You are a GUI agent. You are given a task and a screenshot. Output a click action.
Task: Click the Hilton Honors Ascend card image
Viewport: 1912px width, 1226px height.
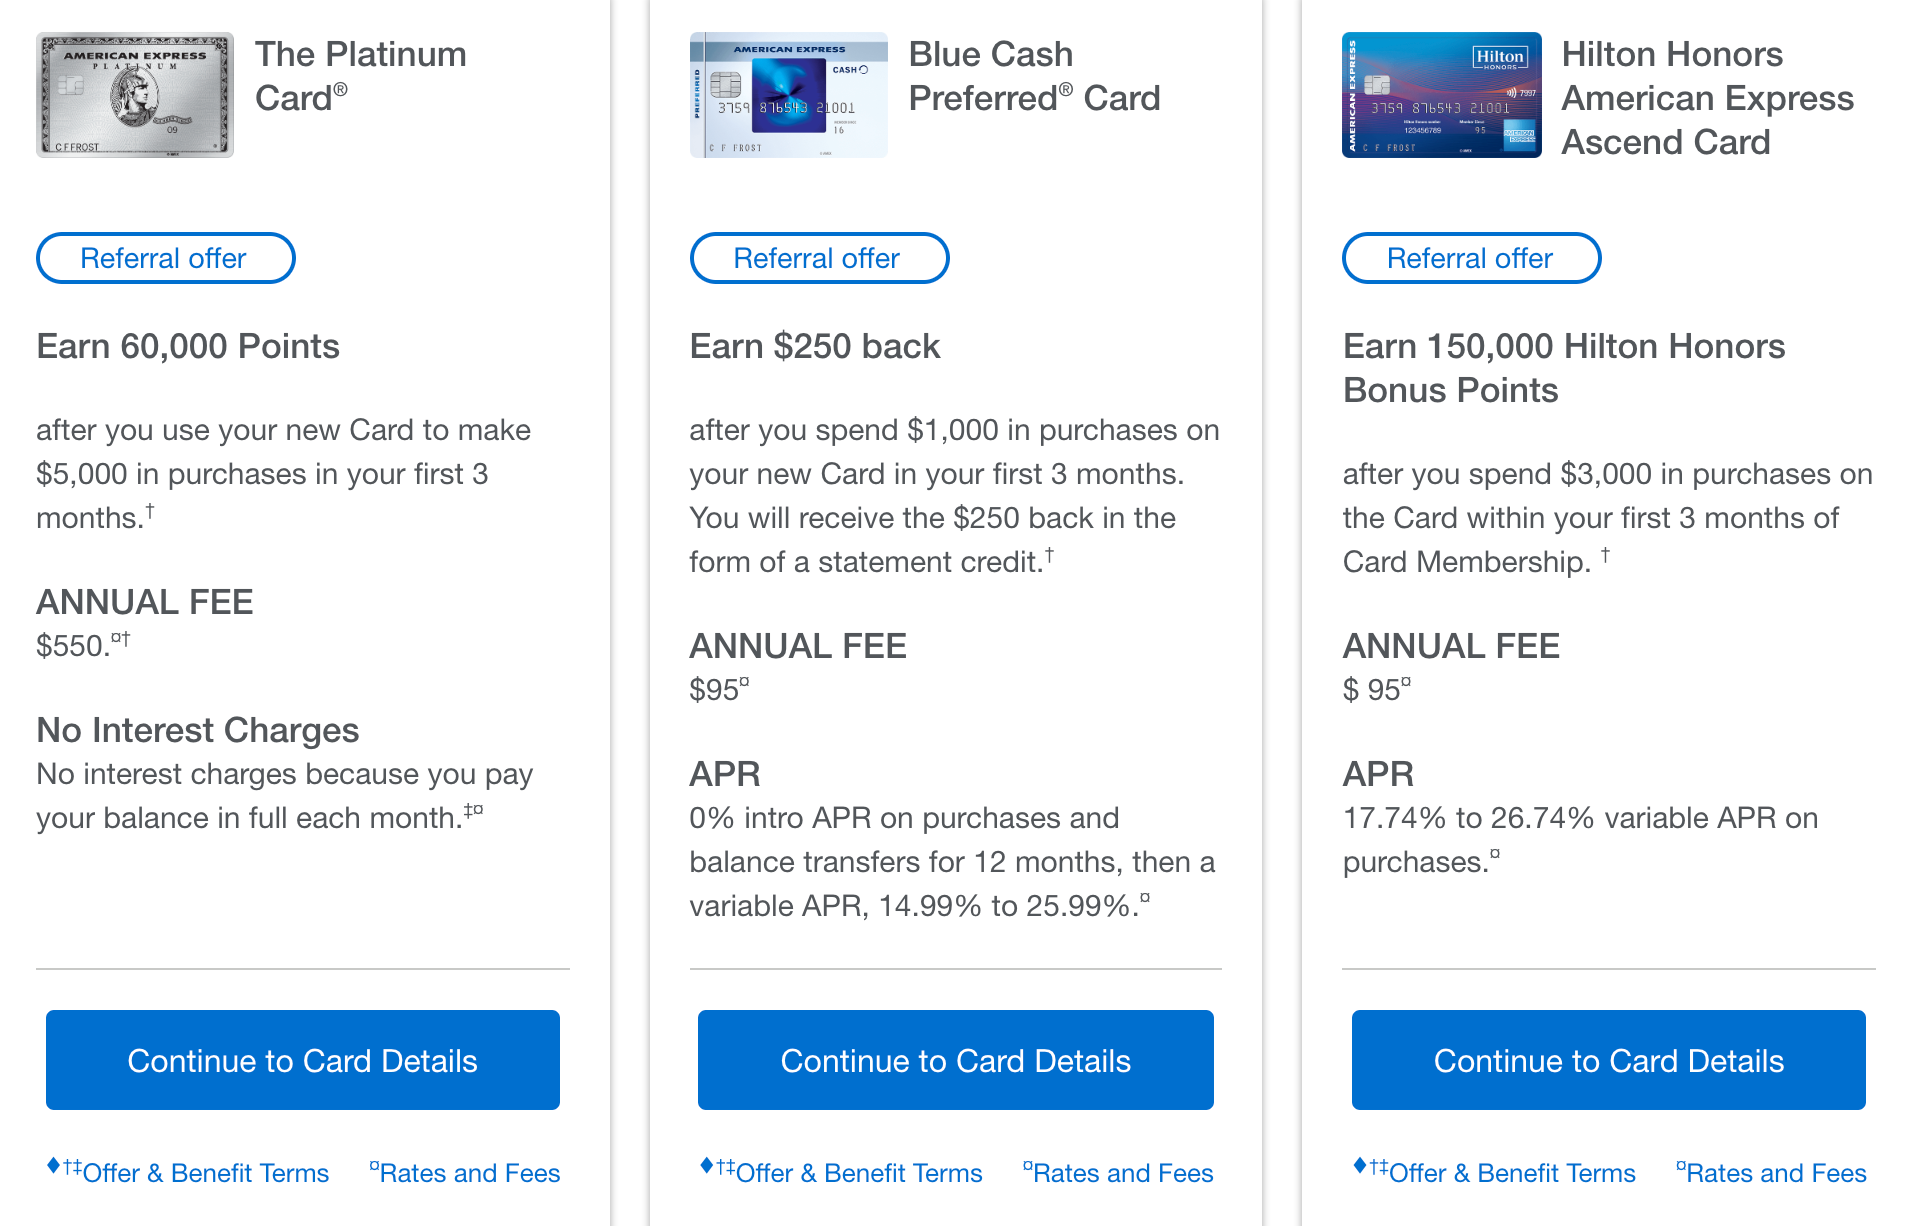tap(1441, 95)
